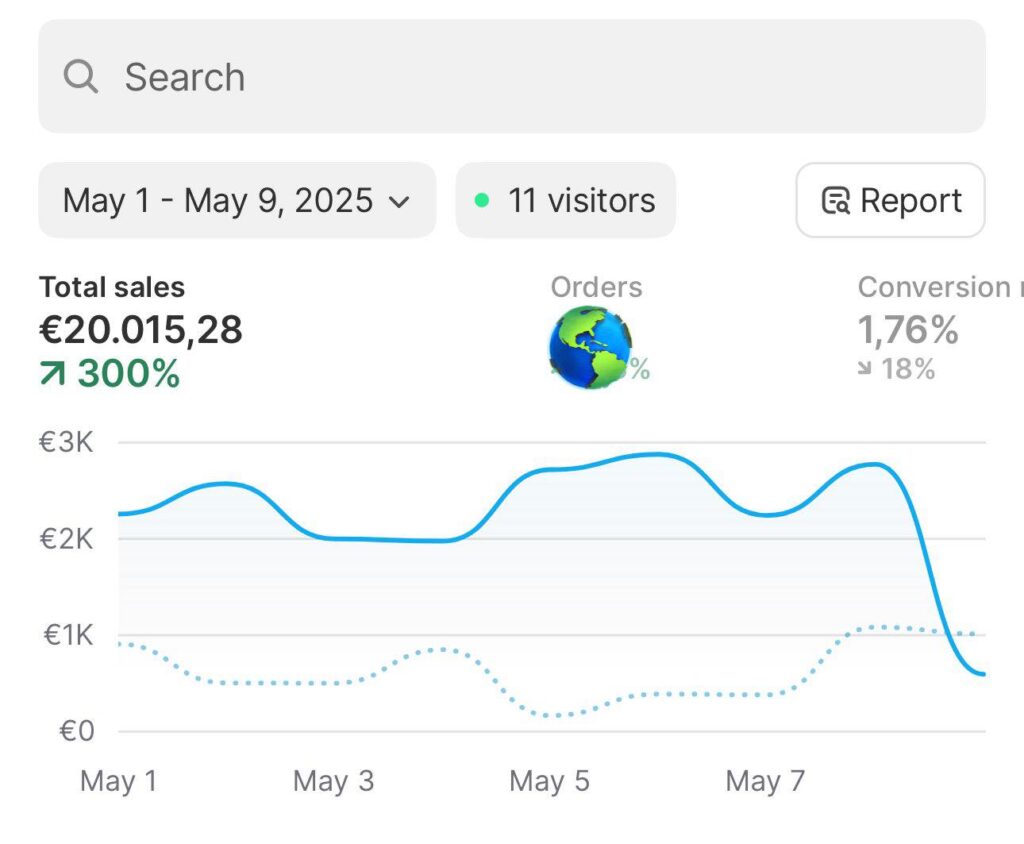Click the globe emoji over Orders

590,347
